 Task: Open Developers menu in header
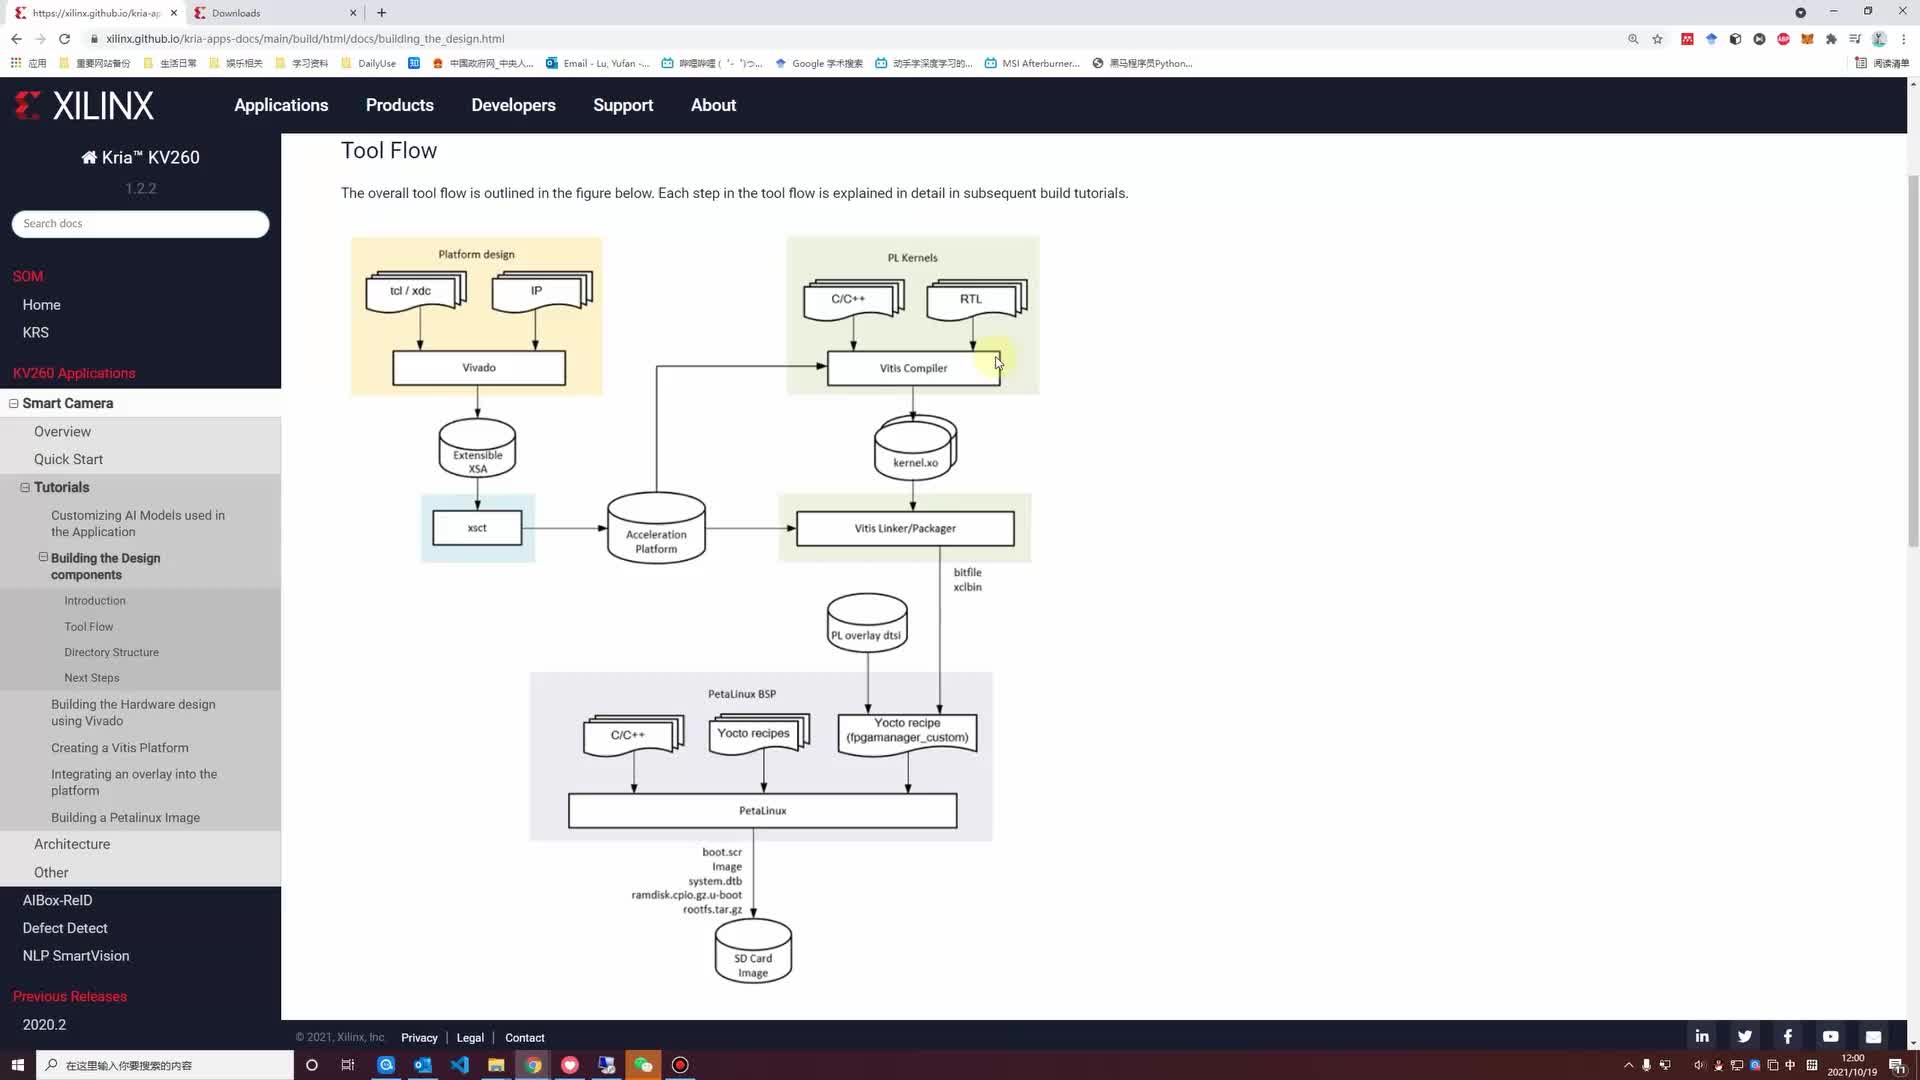coord(513,105)
